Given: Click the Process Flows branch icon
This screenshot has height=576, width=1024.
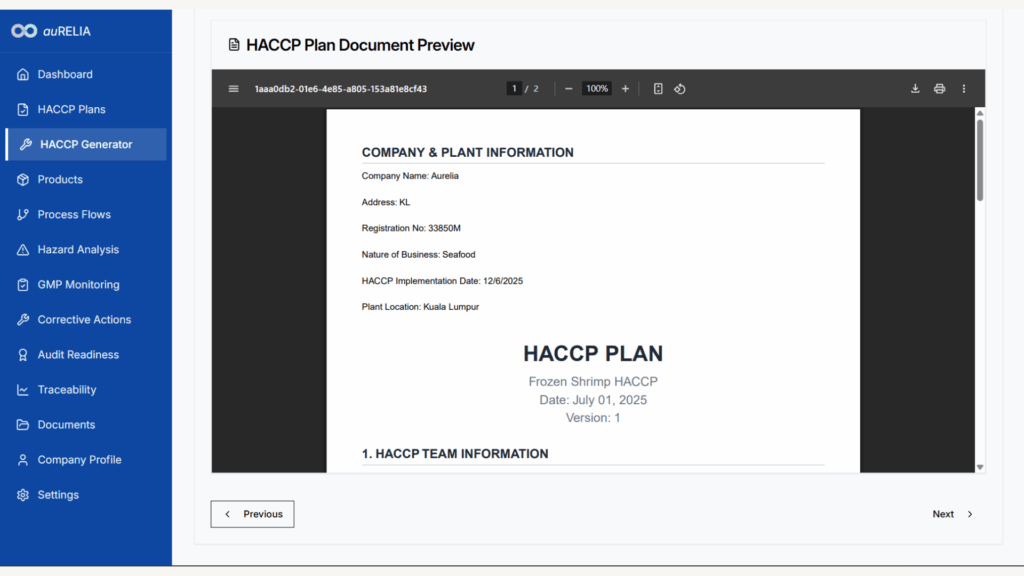Looking at the screenshot, I should [23, 214].
